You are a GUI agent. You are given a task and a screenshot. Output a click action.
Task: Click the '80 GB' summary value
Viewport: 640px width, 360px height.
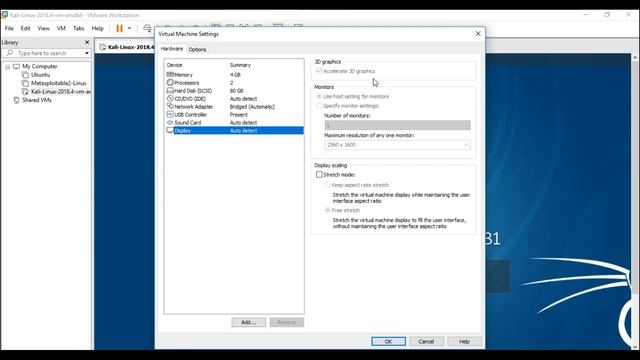[x=236, y=91]
